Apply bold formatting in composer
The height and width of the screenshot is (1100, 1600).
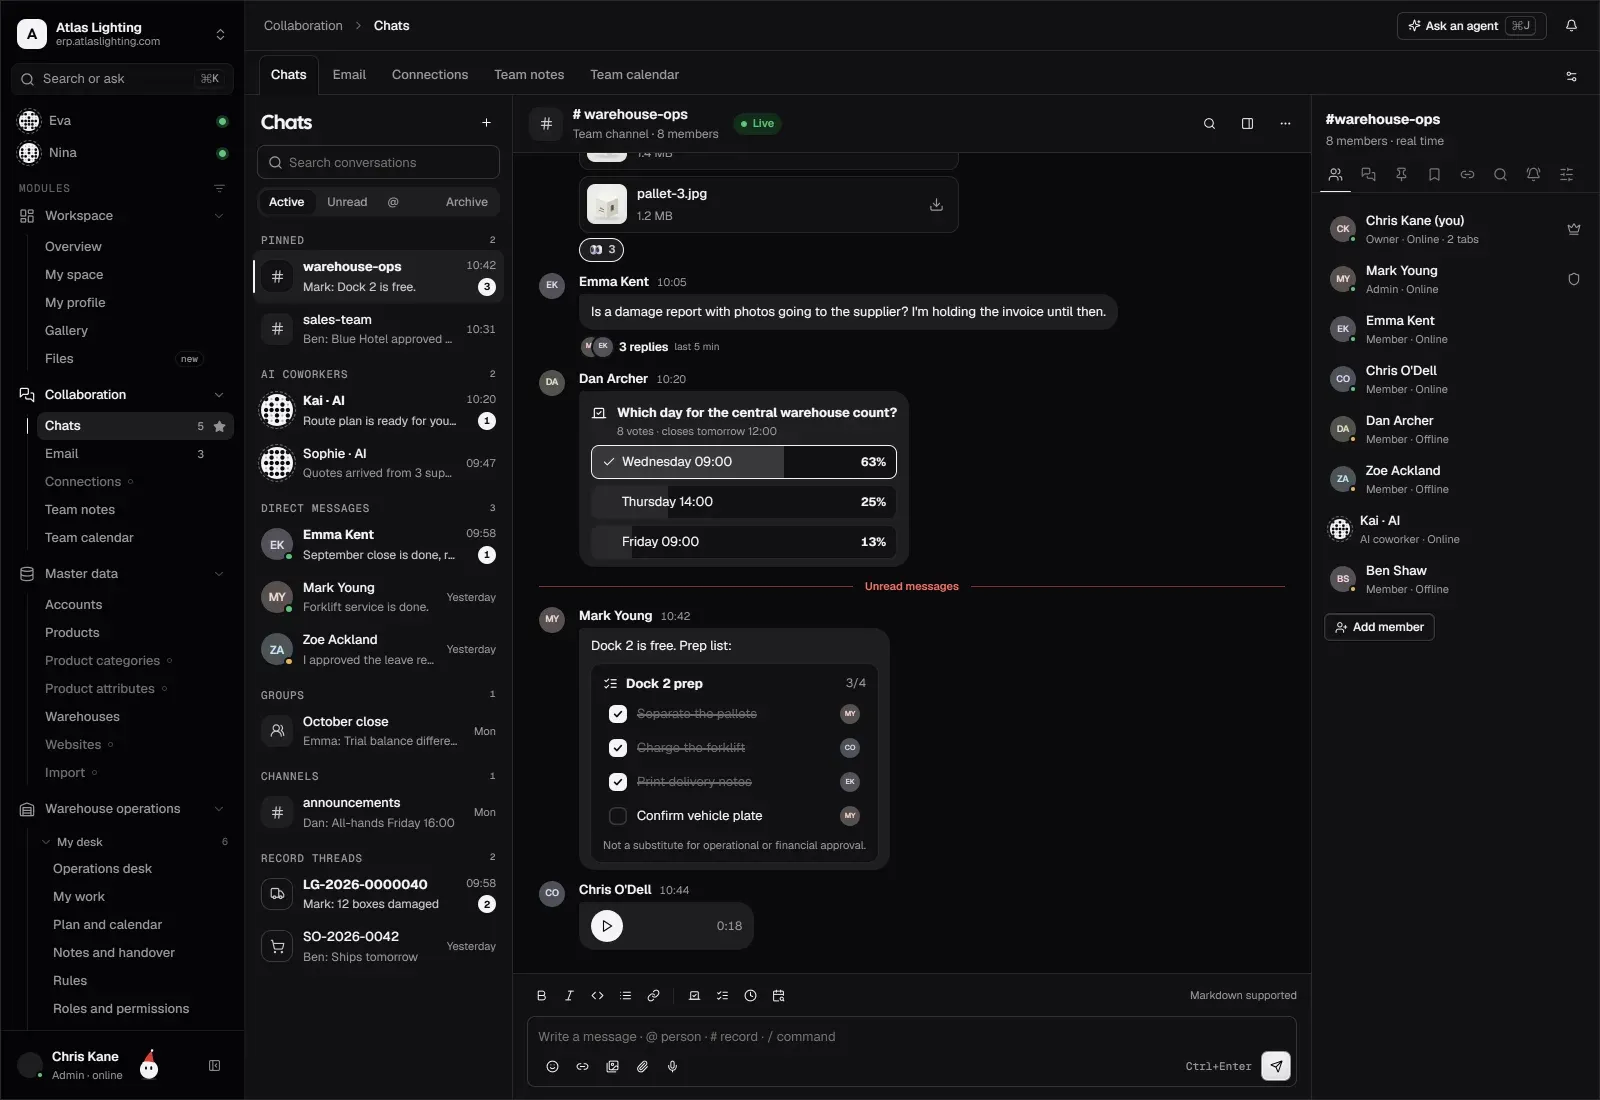(x=541, y=996)
